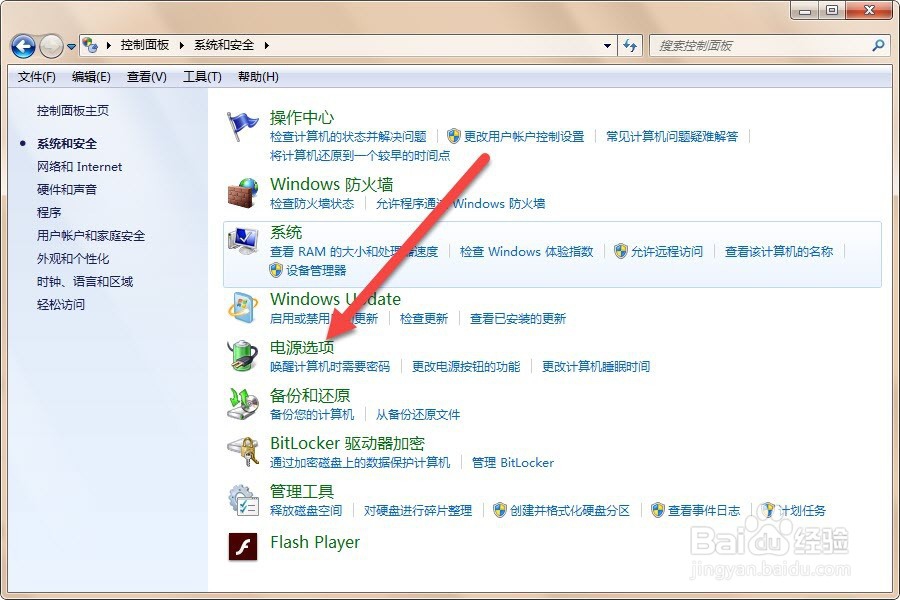The image size is (900, 600).
Task: Open the 文件(F) menu
Action: tap(37, 76)
